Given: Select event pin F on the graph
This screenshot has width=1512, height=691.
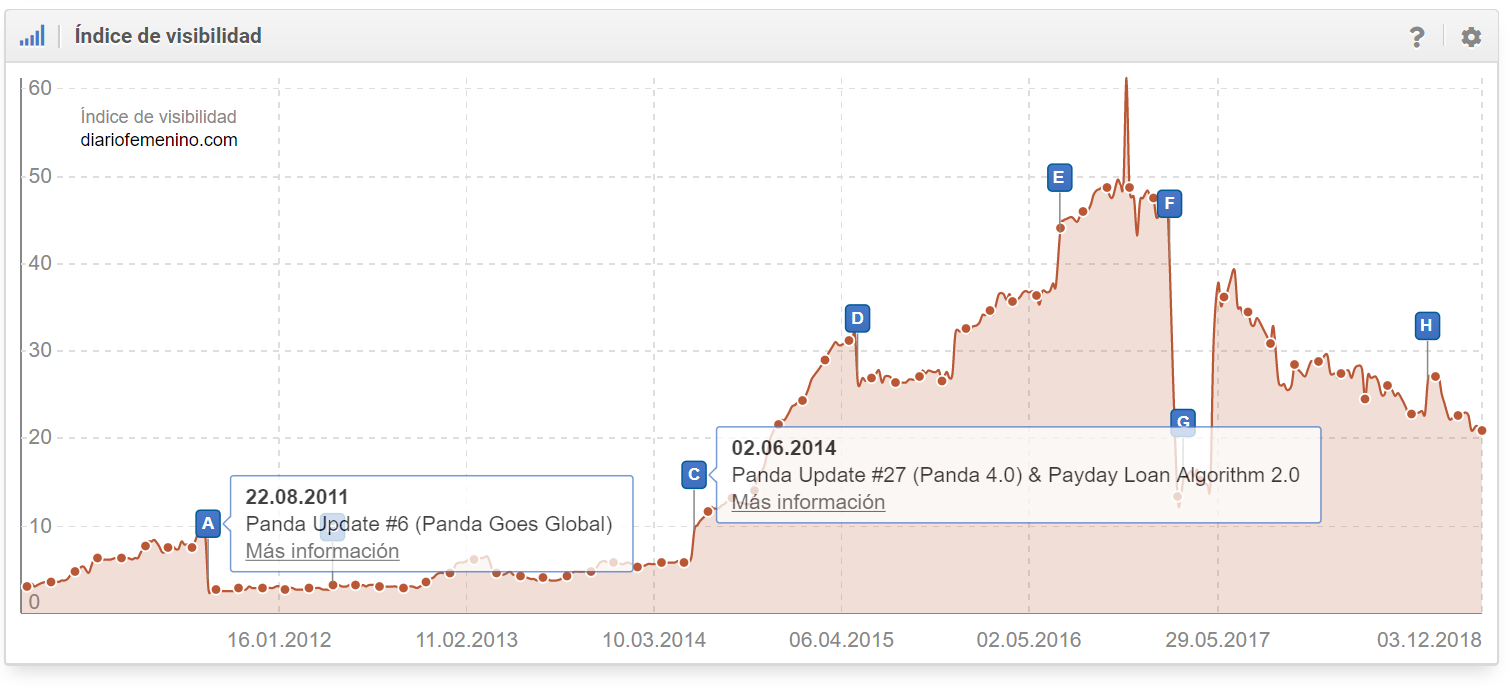Looking at the screenshot, I should (x=1168, y=204).
